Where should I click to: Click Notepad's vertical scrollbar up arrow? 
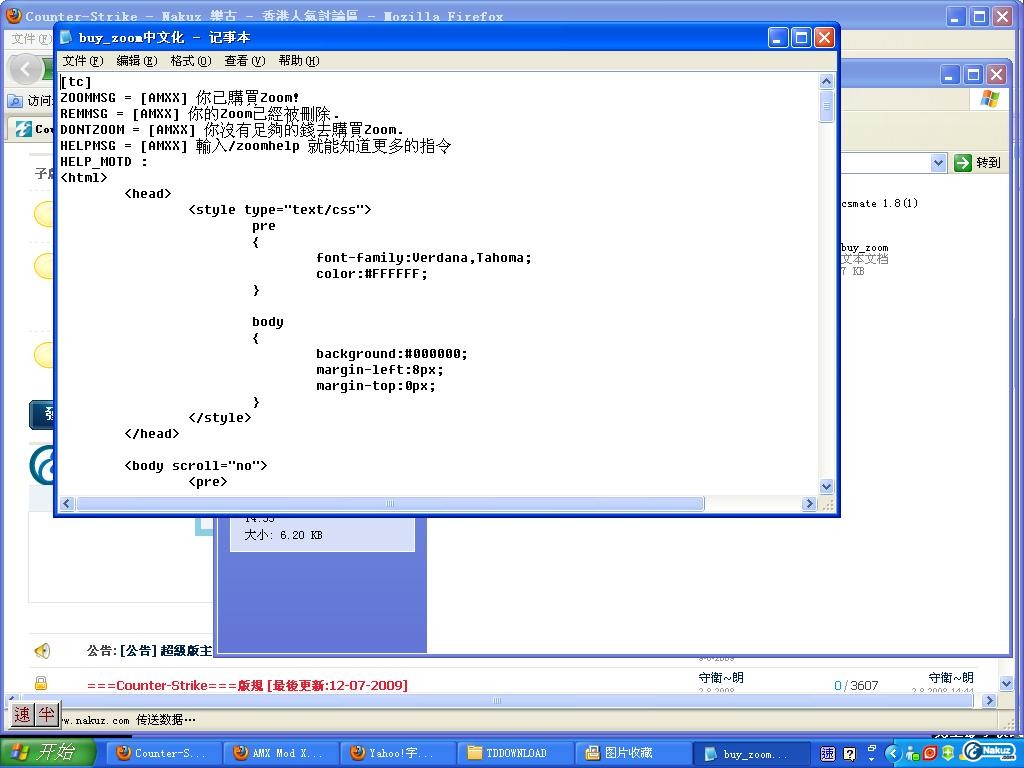click(x=826, y=82)
